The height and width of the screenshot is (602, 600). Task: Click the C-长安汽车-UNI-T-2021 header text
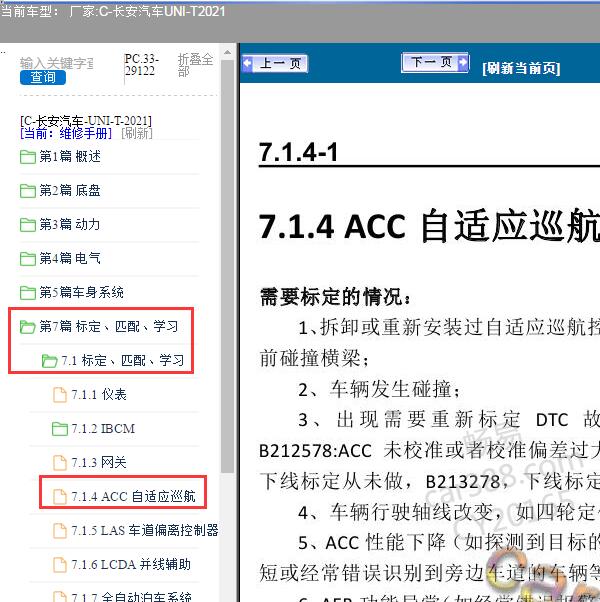(86, 121)
